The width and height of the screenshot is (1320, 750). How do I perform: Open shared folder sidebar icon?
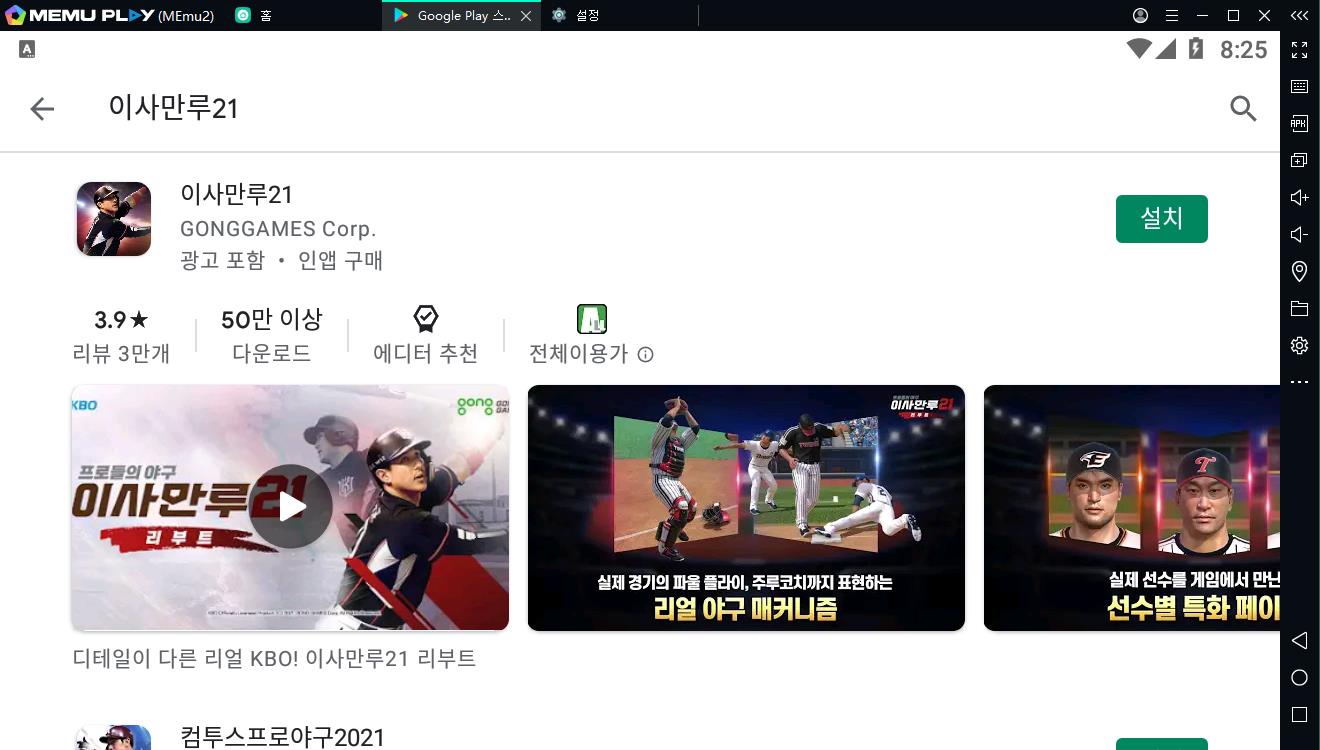coord(1299,308)
